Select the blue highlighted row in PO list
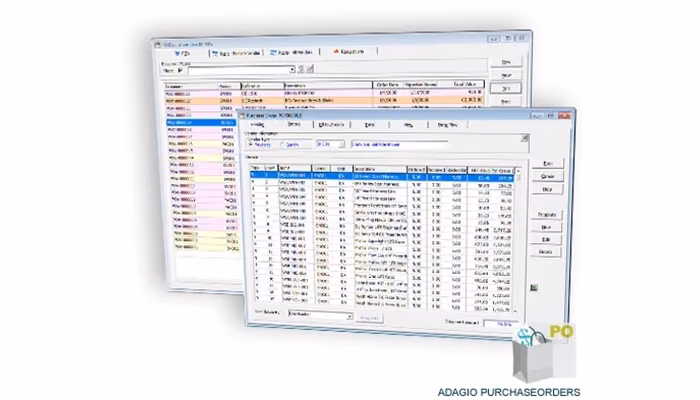700x400 pixels. point(200,122)
